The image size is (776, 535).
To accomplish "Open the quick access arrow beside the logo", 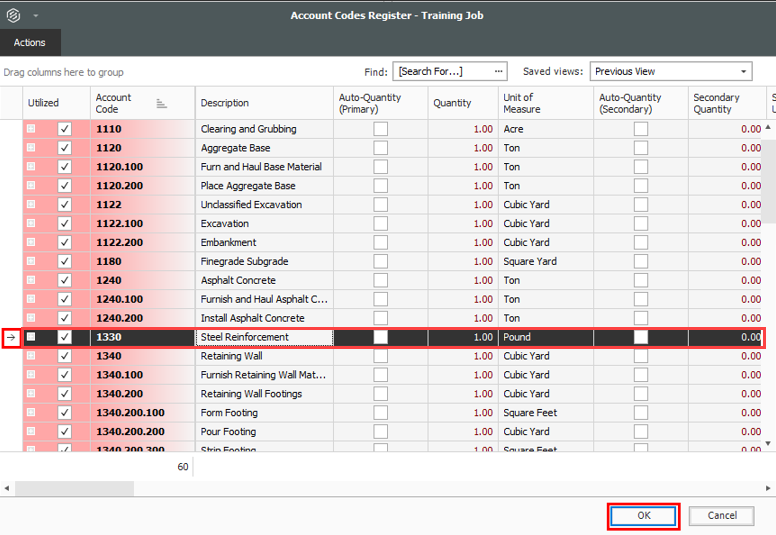I will (36, 16).
